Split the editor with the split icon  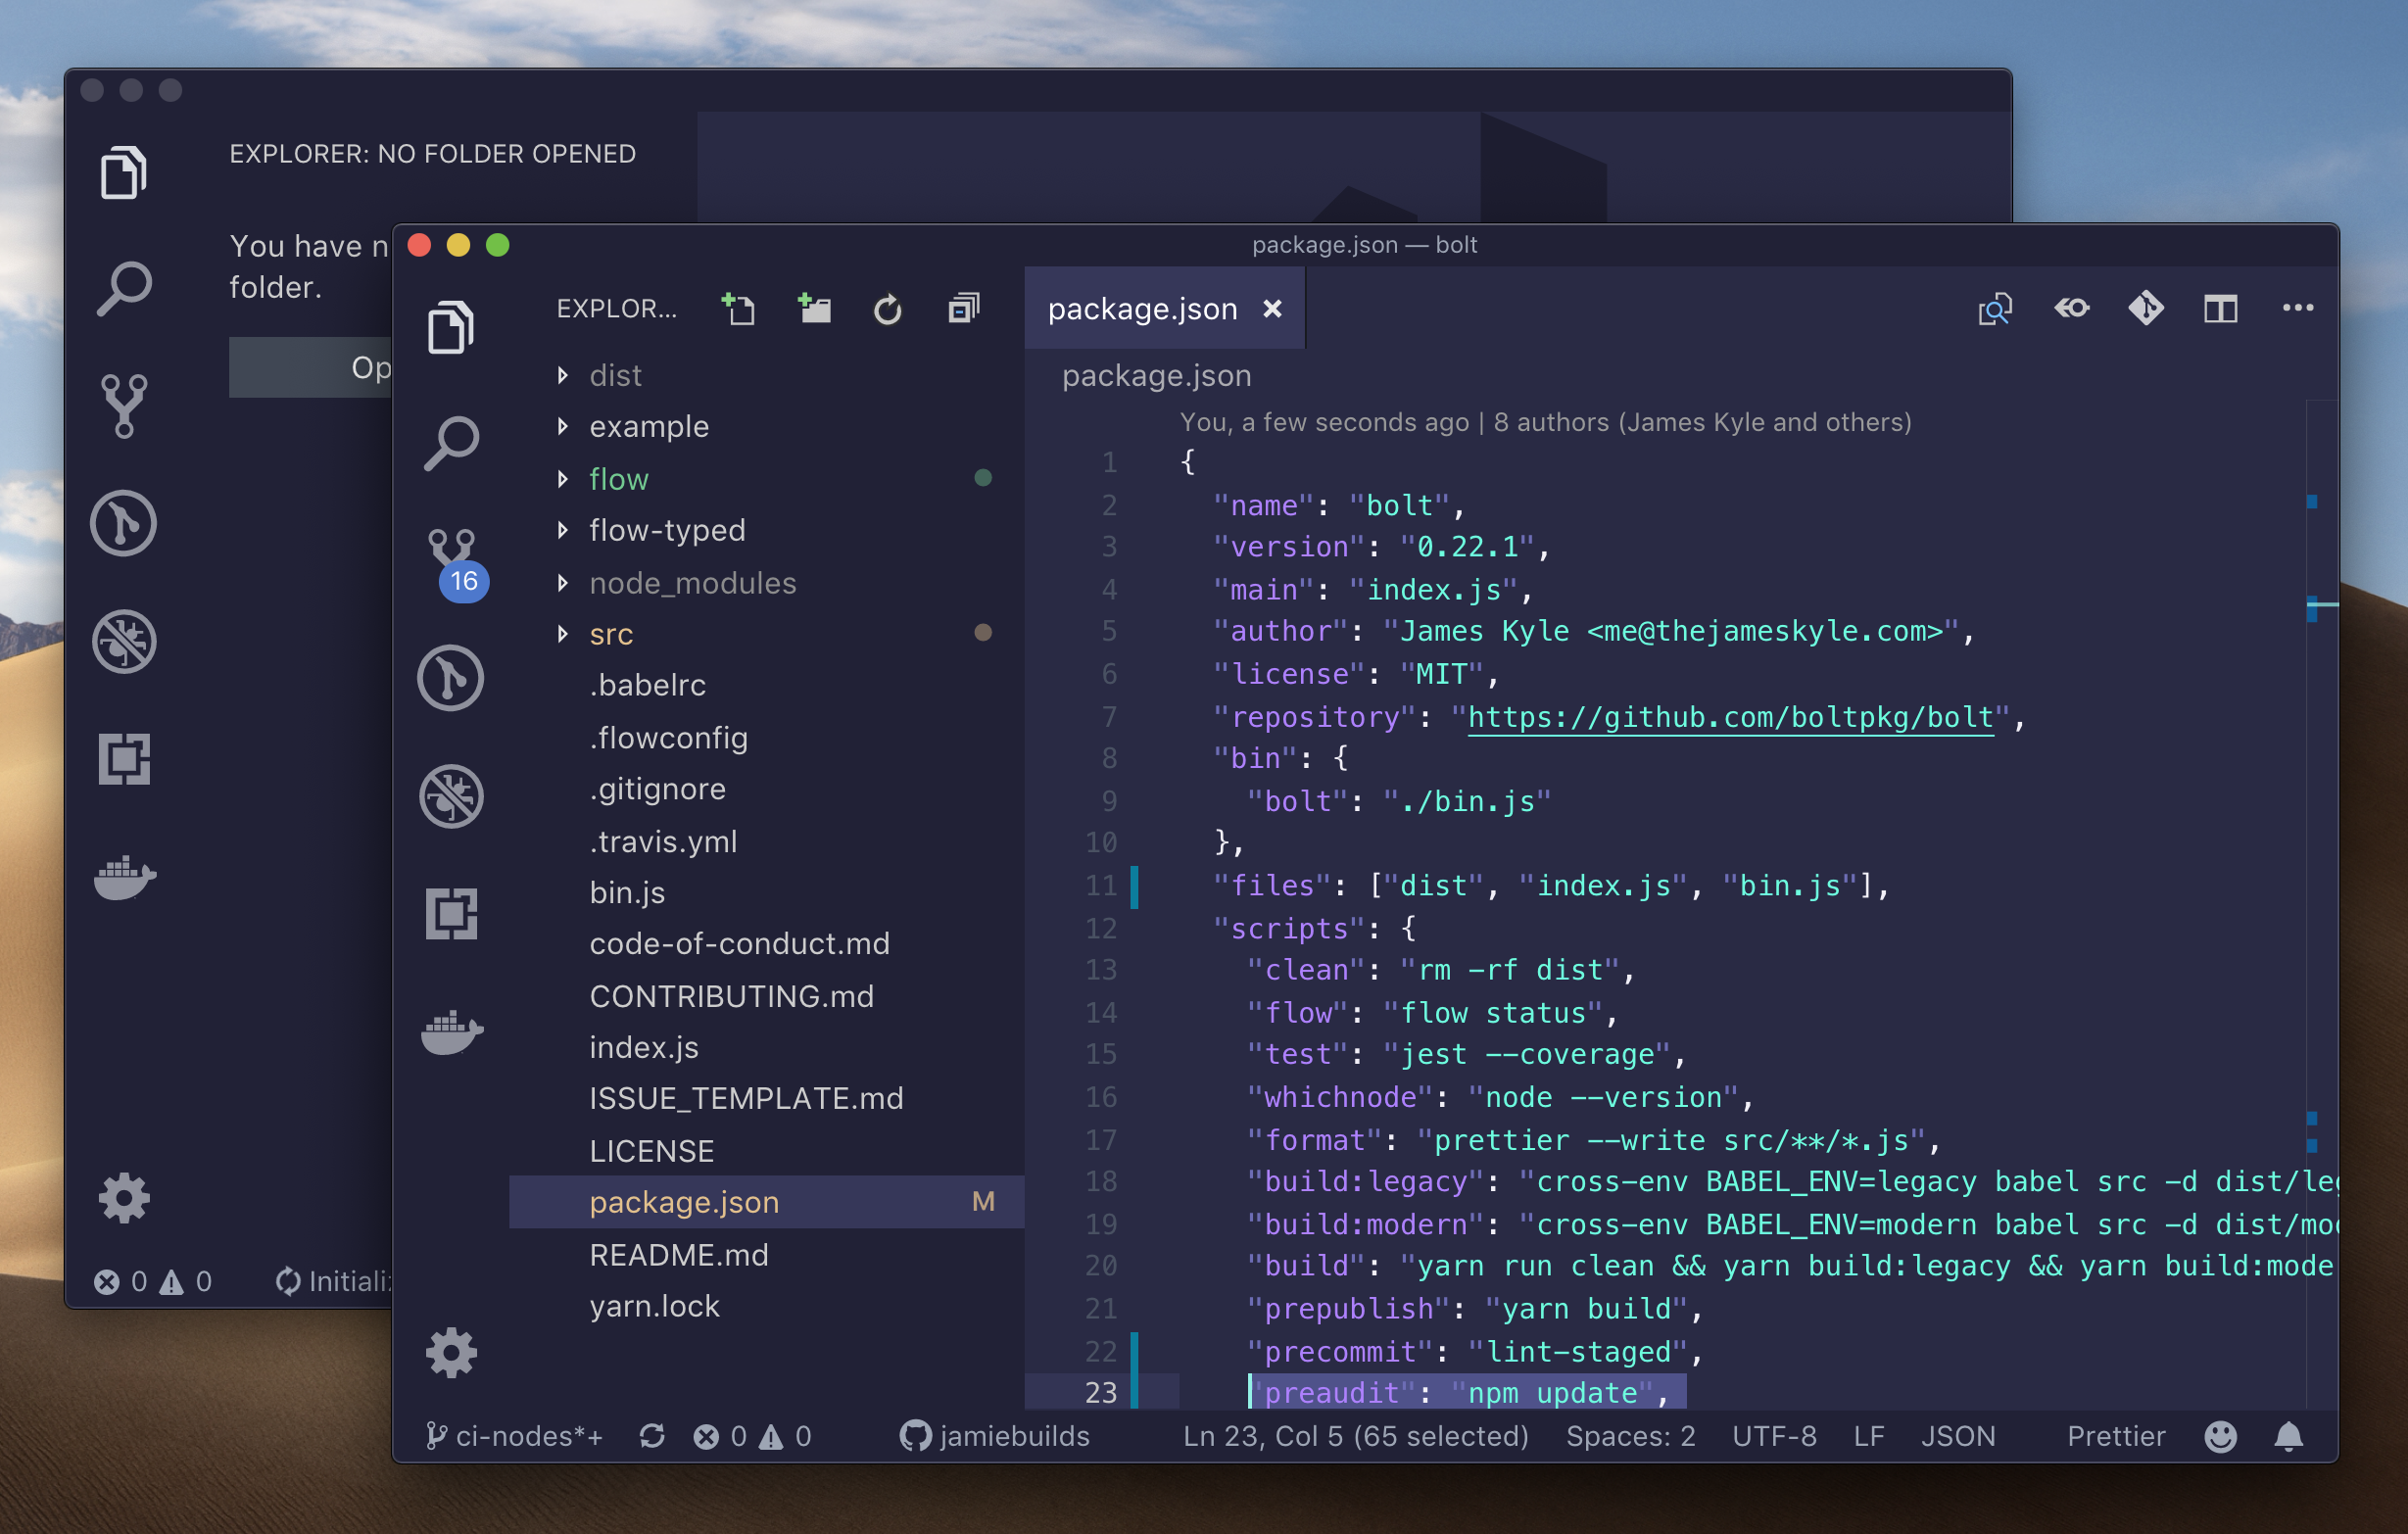click(x=2220, y=309)
